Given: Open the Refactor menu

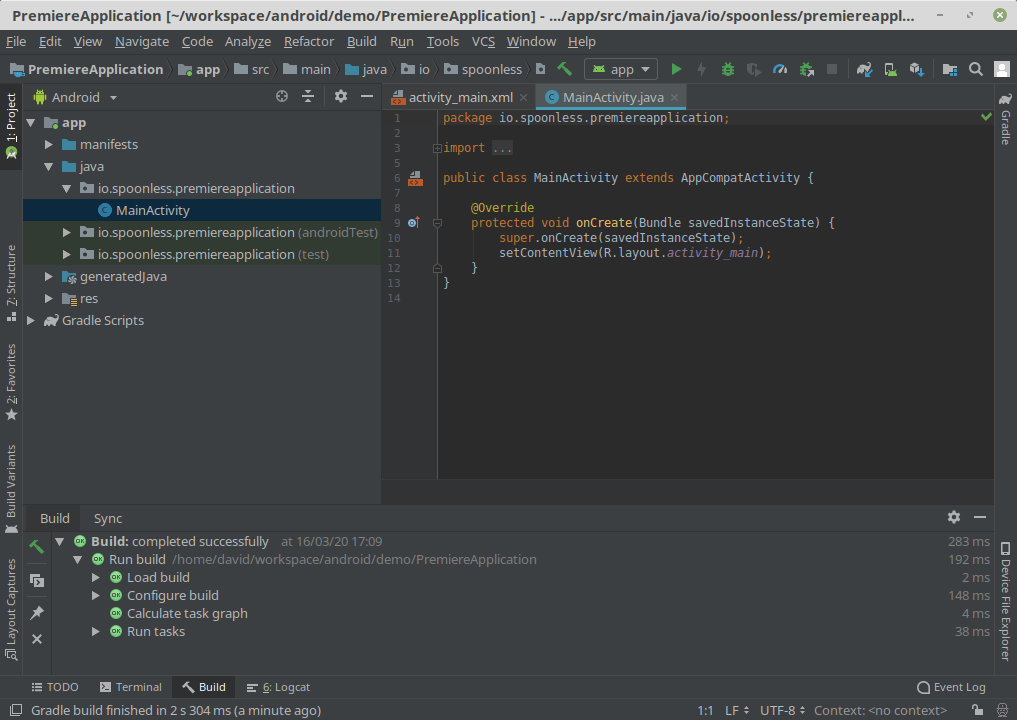Looking at the screenshot, I should [309, 42].
